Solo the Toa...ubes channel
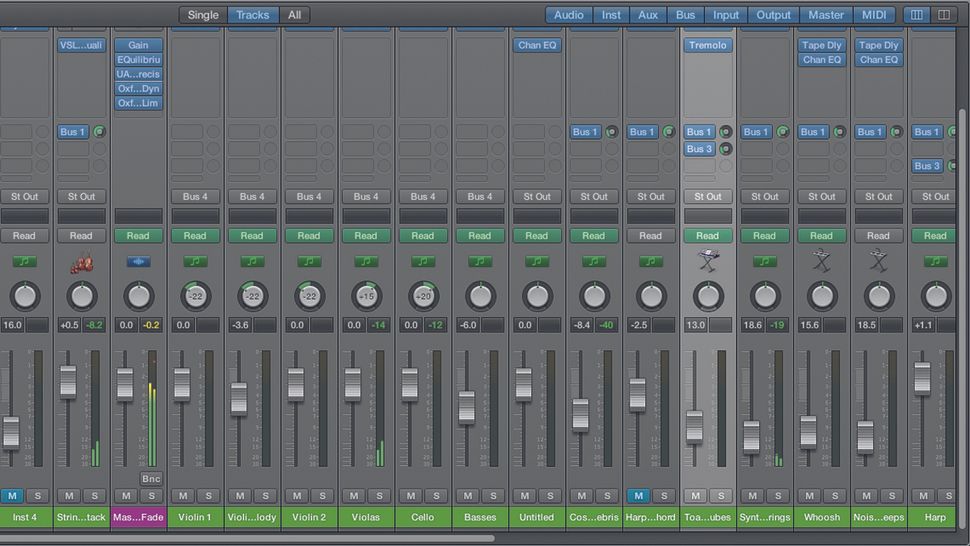This screenshot has height=546, width=970. pos(721,496)
